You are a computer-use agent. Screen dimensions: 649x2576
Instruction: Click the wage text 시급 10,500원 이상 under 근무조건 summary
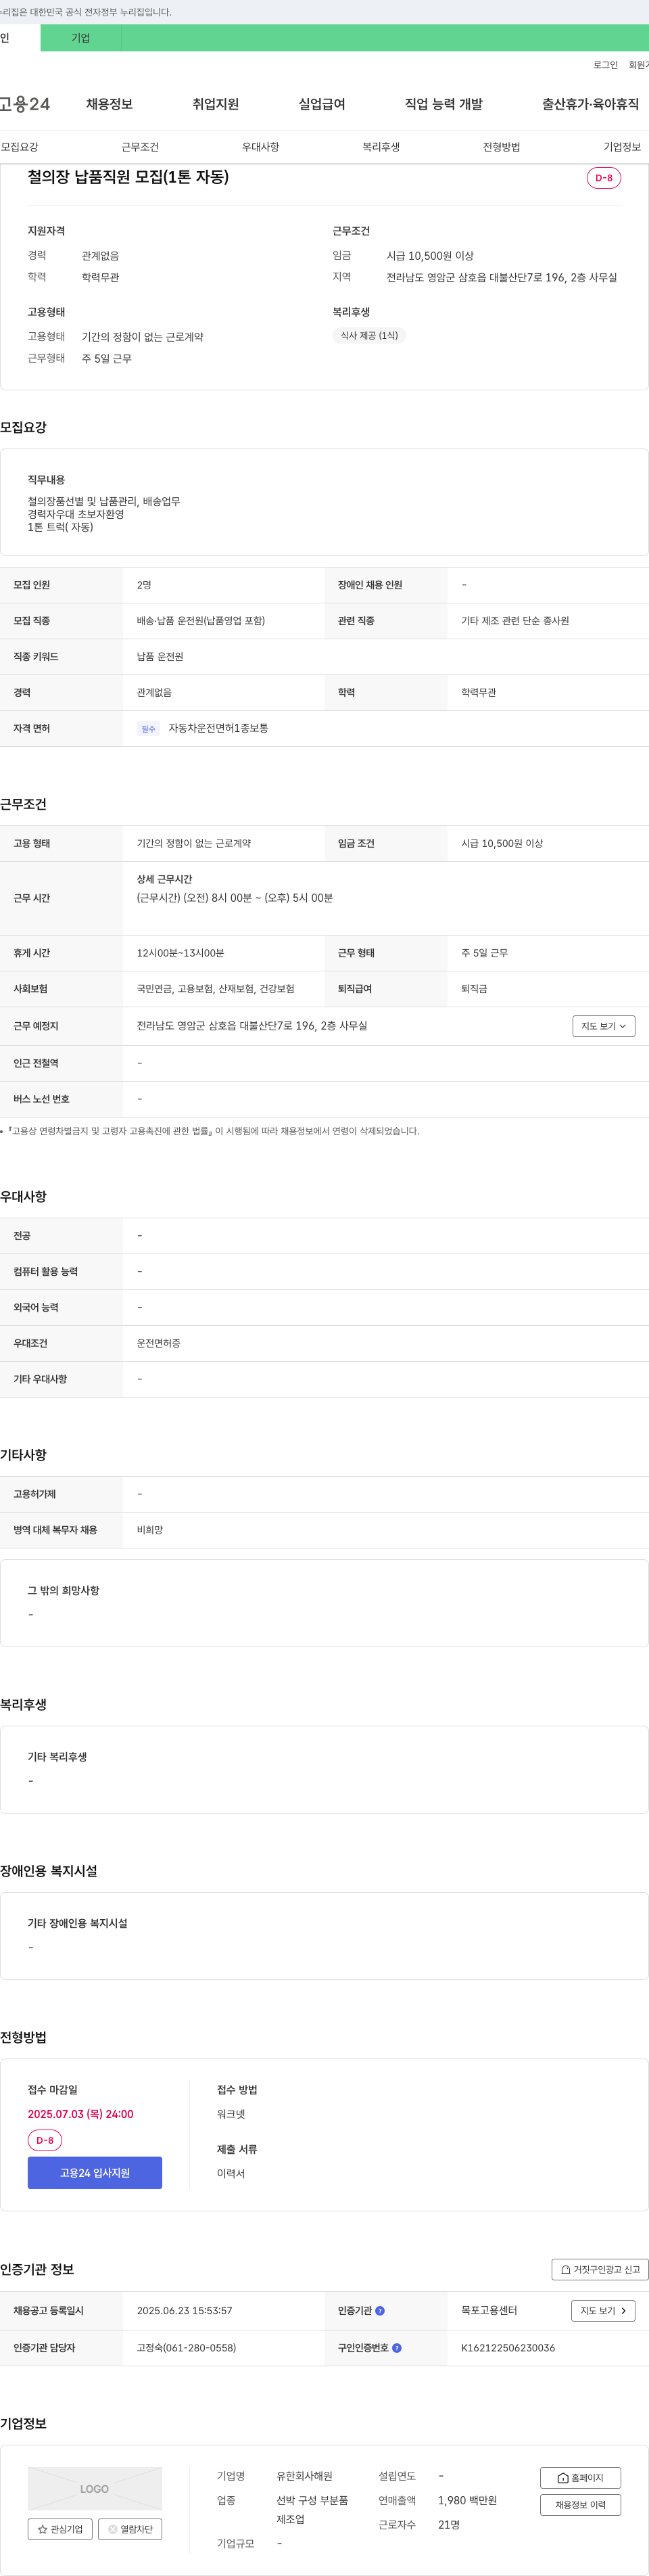pos(430,256)
